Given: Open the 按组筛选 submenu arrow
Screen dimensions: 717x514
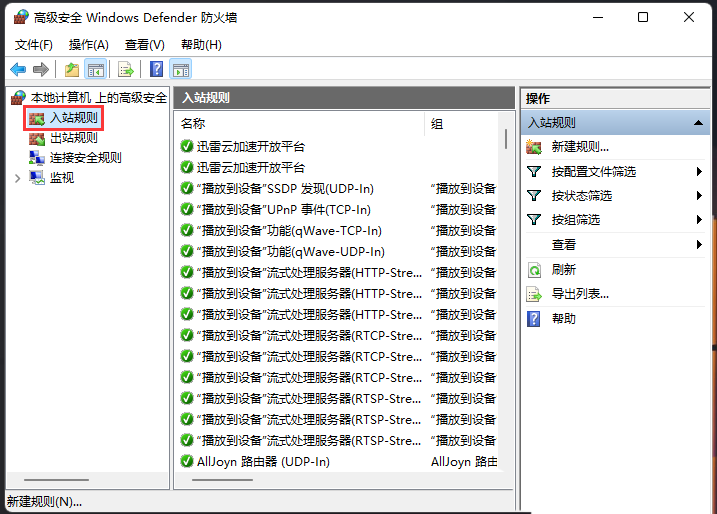Looking at the screenshot, I should 699,220.
